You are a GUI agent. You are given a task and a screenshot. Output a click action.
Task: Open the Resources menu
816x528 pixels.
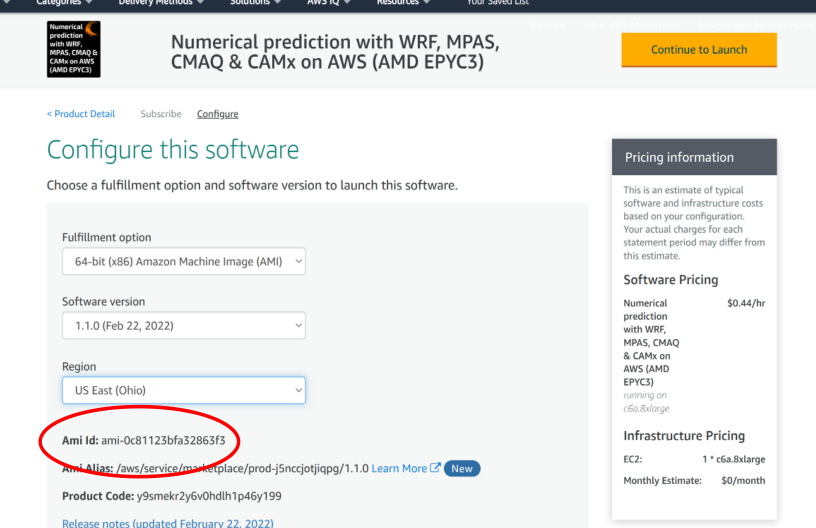click(403, 3)
